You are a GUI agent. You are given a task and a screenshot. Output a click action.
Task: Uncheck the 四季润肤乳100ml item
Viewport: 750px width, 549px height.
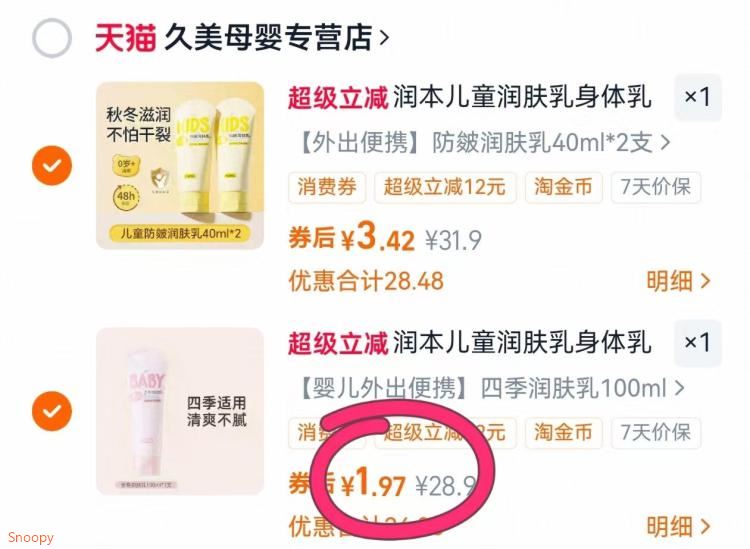click(52, 411)
